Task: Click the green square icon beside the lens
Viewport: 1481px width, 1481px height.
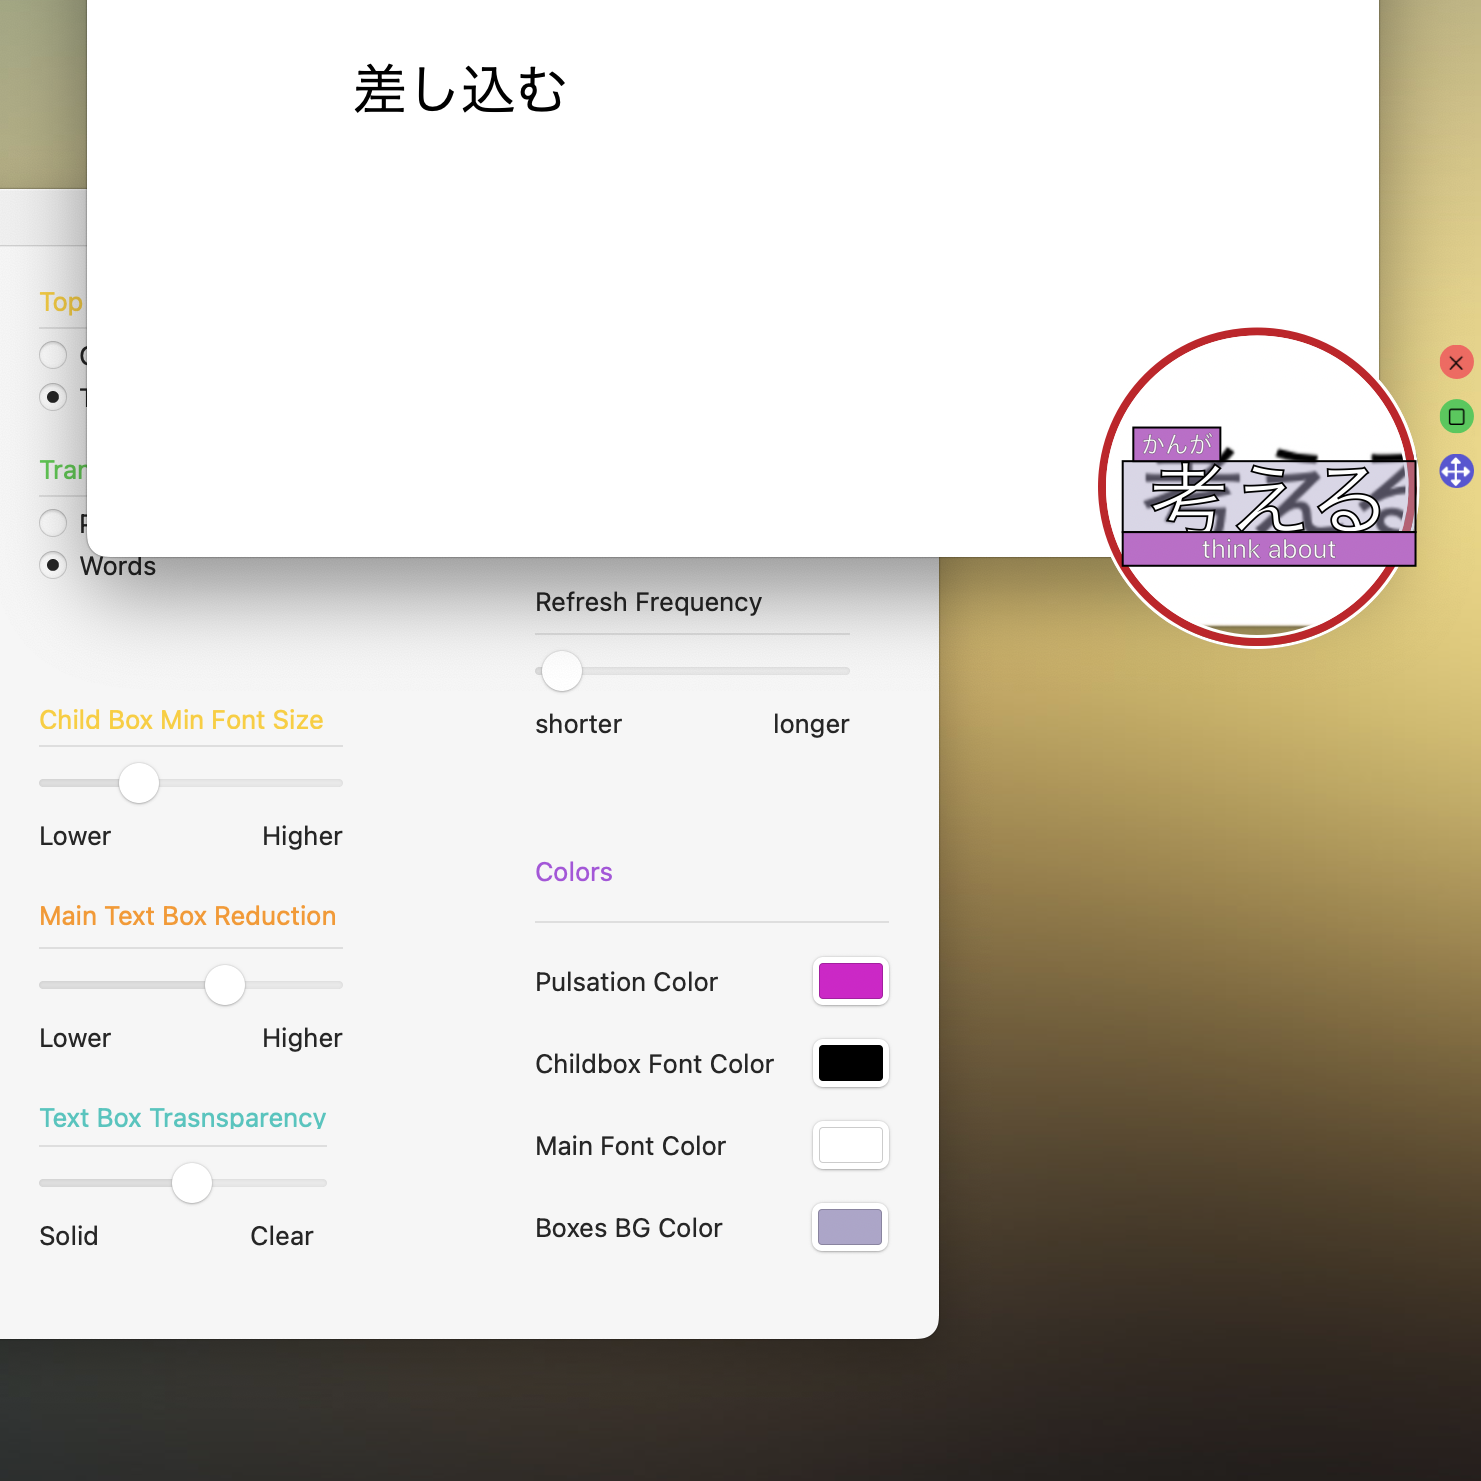Action: (x=1456, y=417)
